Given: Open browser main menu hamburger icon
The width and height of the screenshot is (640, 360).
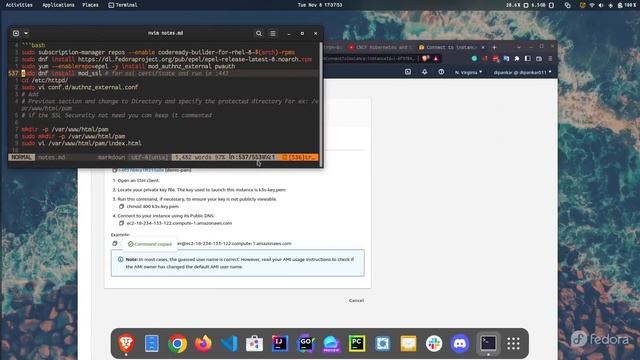Looking at the screenshot, I should pyautogui.click(x=550, y=59).
